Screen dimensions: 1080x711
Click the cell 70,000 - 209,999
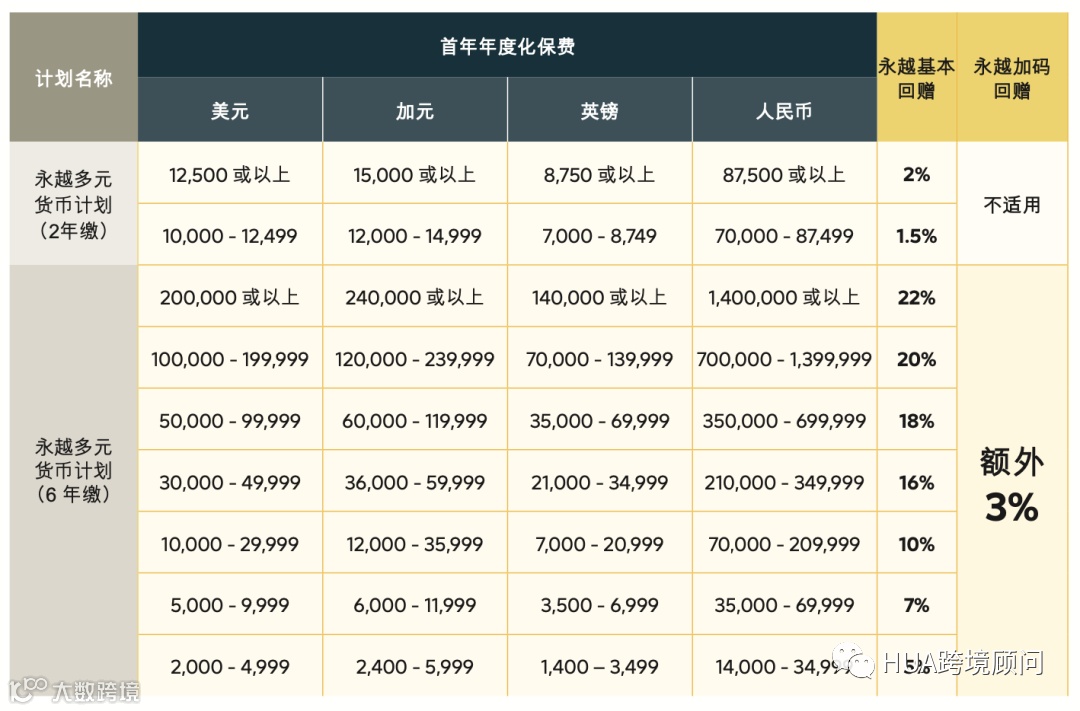(x=785, y=543)
